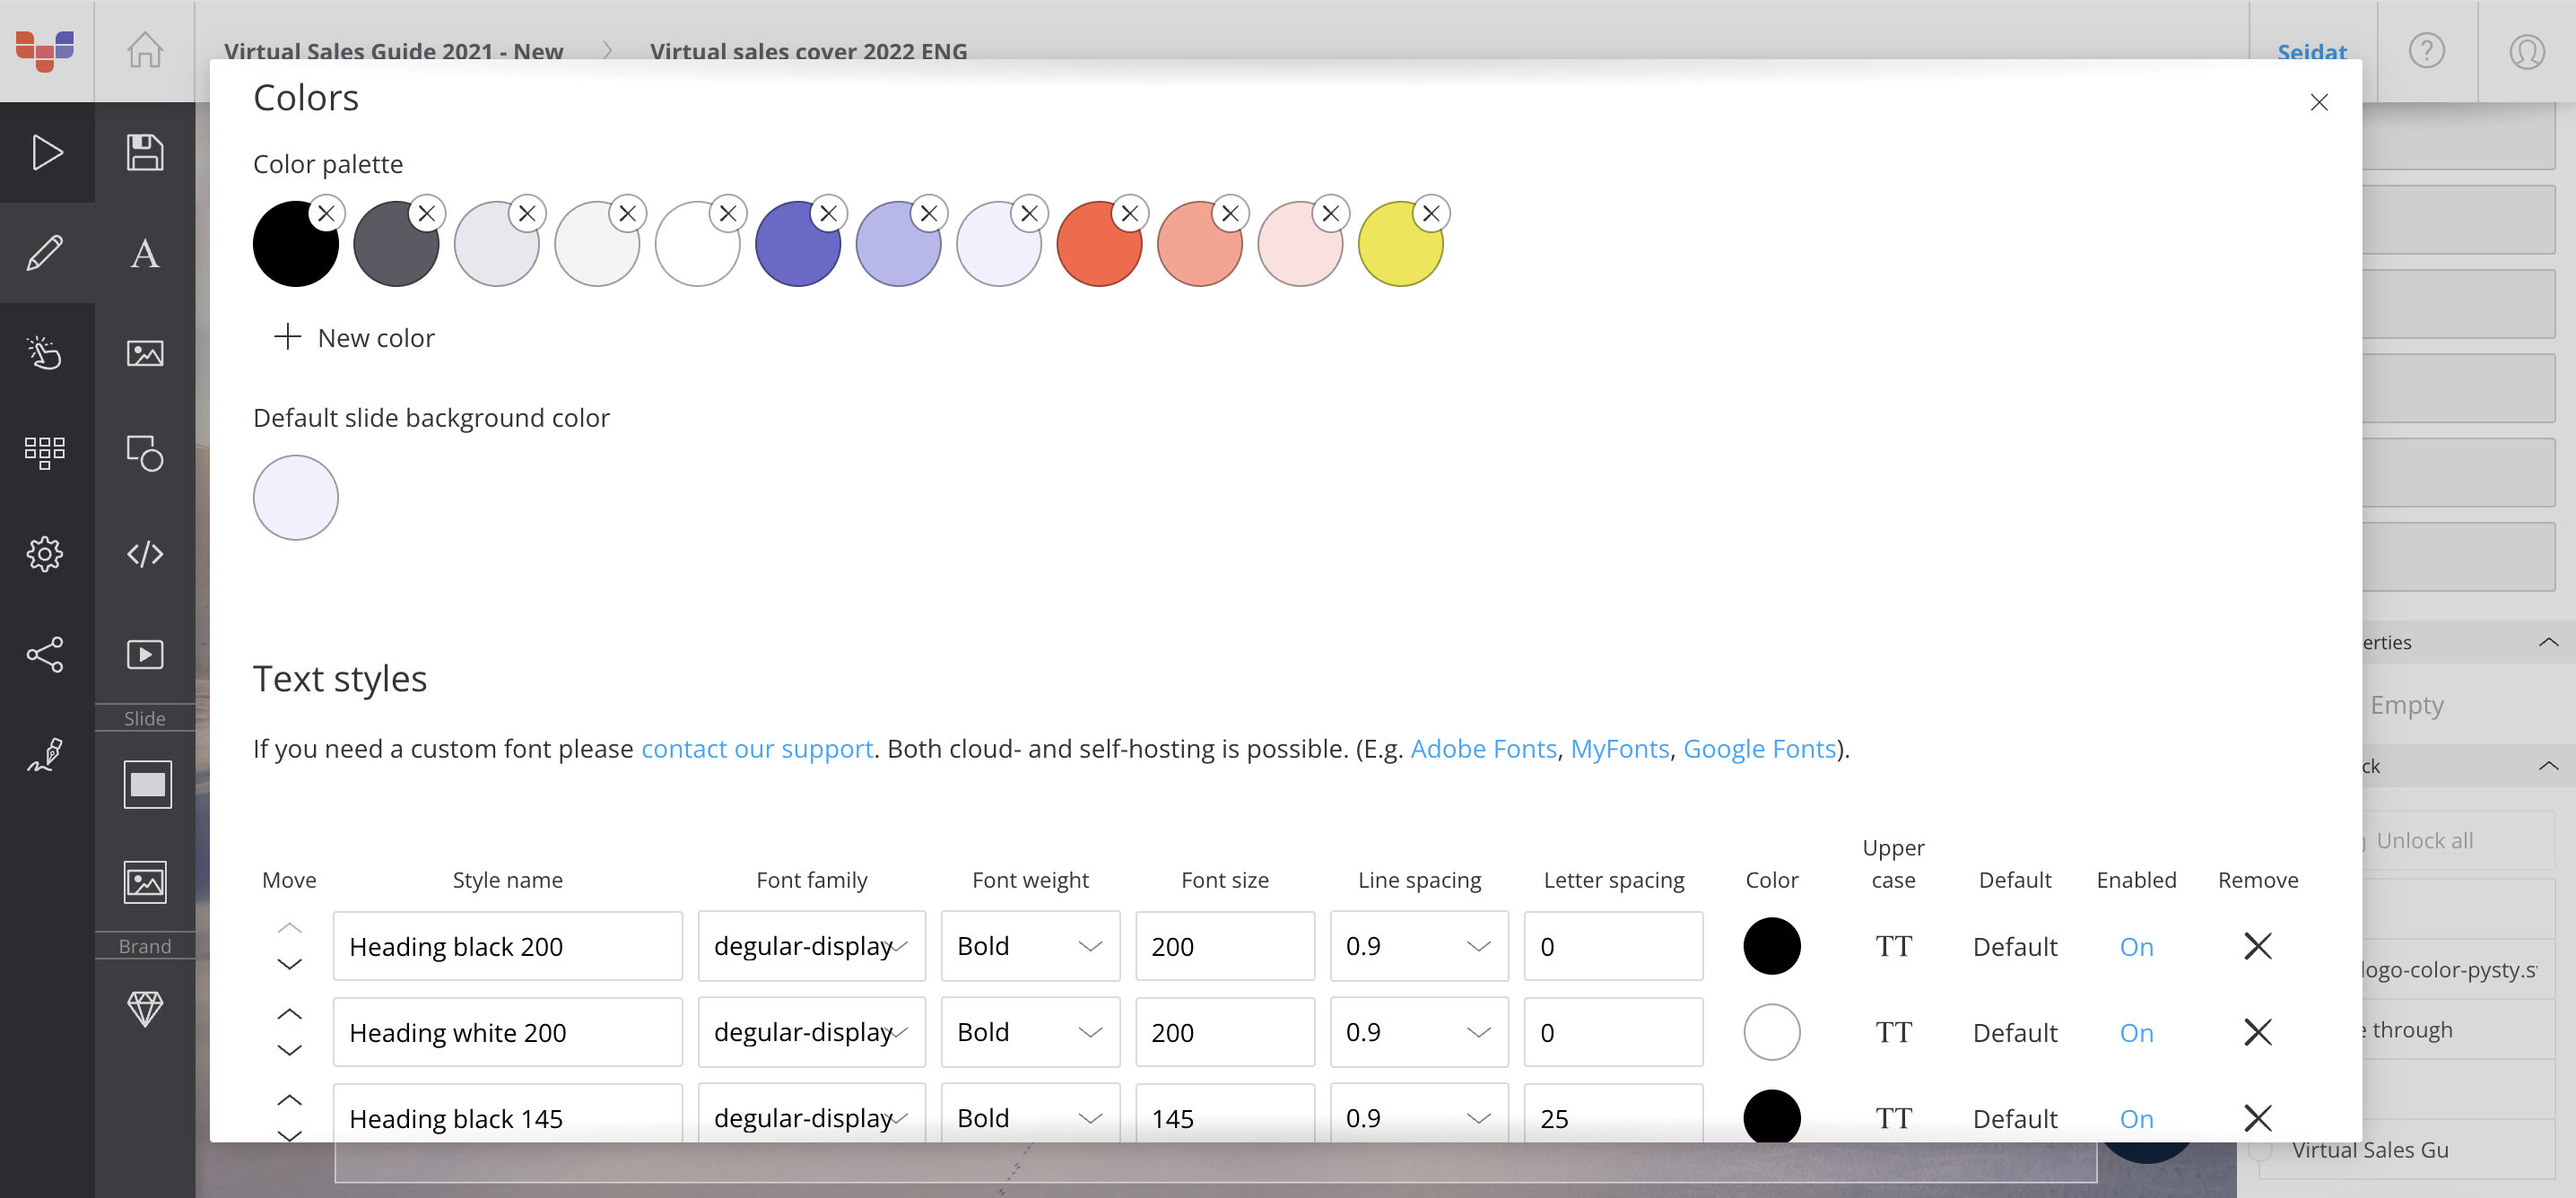Screen dimensions: 2576x1198
Task: Go to the Home icon
Action: click(x=145, y=50)
